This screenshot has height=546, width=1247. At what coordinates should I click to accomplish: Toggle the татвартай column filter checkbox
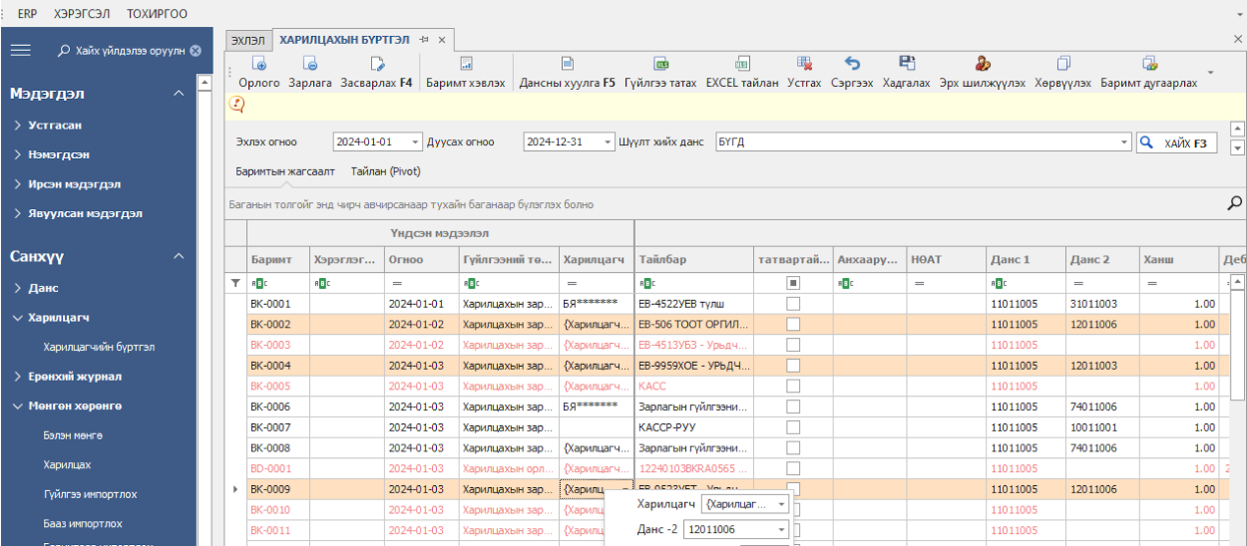pos(794,284)
